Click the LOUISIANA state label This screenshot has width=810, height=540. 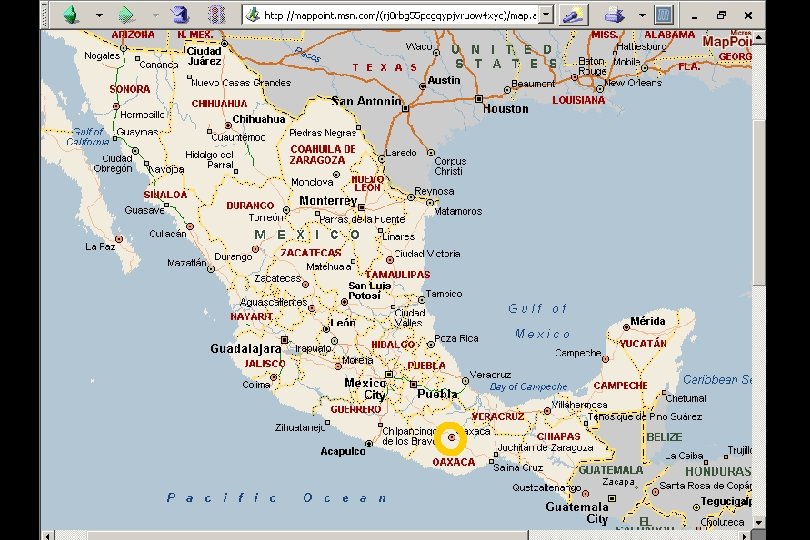tap(579, 100)
